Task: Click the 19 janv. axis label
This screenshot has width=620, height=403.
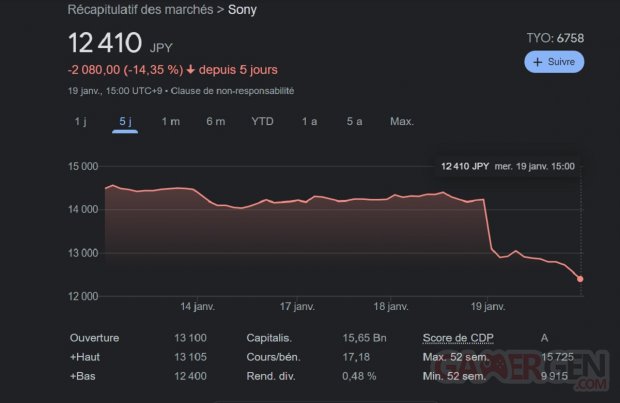Action: tap(487, 306)
